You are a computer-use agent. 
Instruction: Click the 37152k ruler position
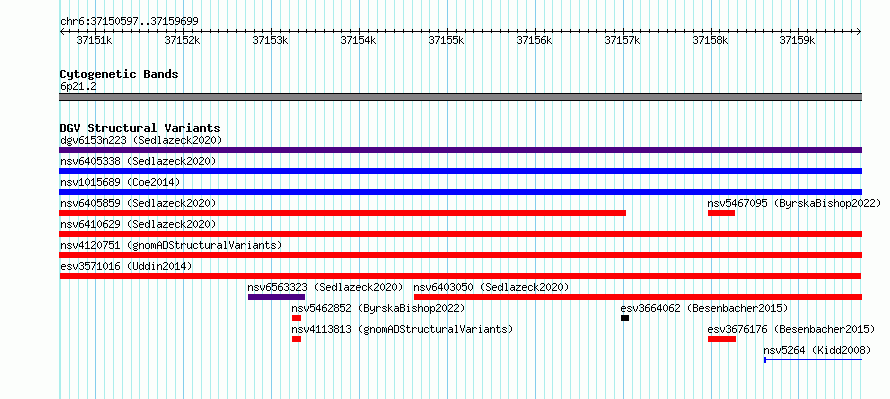tap(183, 40)
